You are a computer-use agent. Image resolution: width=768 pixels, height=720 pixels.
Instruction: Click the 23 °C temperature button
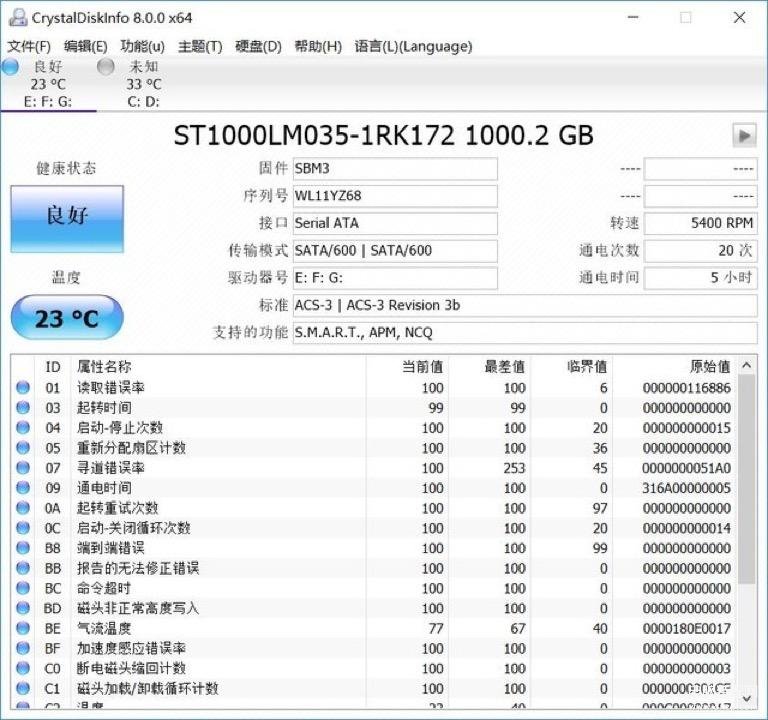point(67,318)
